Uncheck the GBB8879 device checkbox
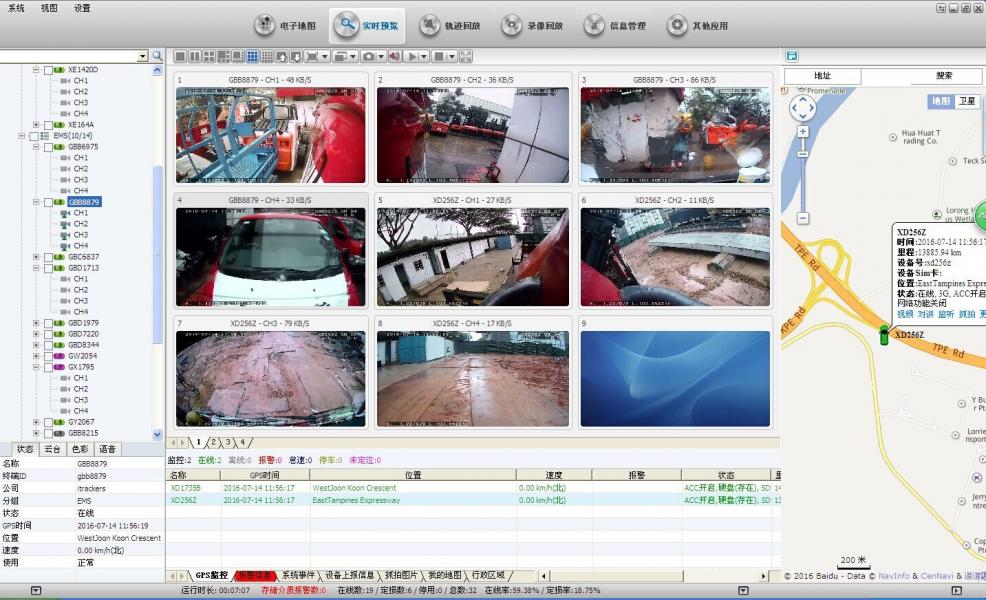This screenshot has height=600, width=986. tap(48, 201)
